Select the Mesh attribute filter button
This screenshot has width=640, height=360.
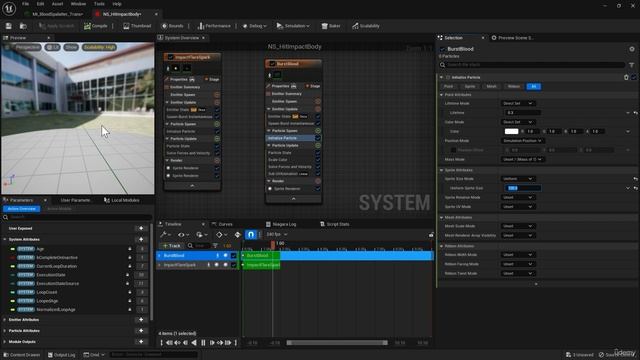(x=491, y=87)
